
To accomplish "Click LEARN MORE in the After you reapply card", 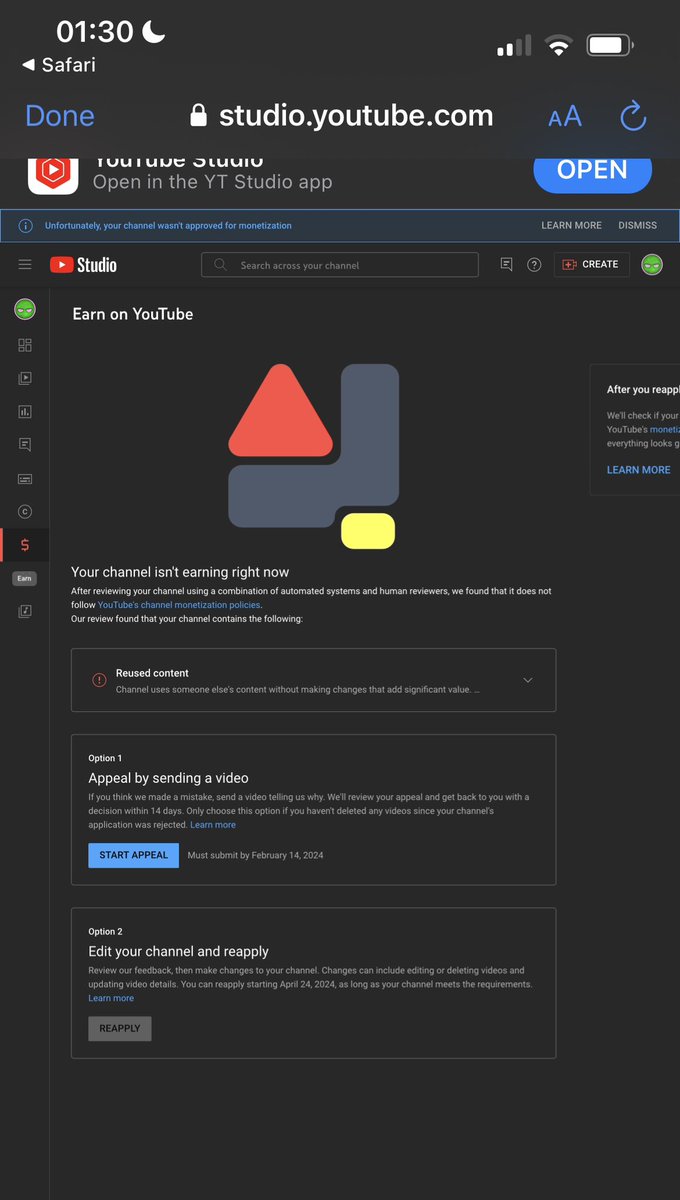I will click(x=638, y=470).
